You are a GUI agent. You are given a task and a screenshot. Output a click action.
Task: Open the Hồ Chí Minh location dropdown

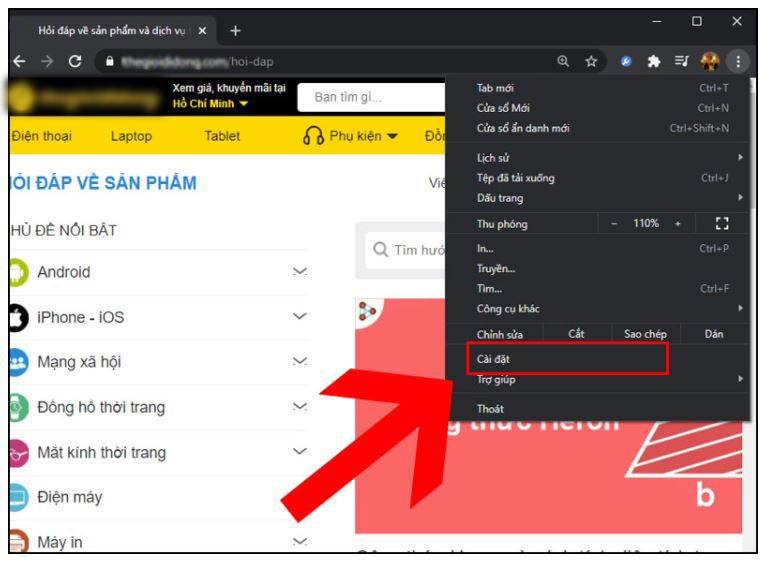click(x=210, y=104)
